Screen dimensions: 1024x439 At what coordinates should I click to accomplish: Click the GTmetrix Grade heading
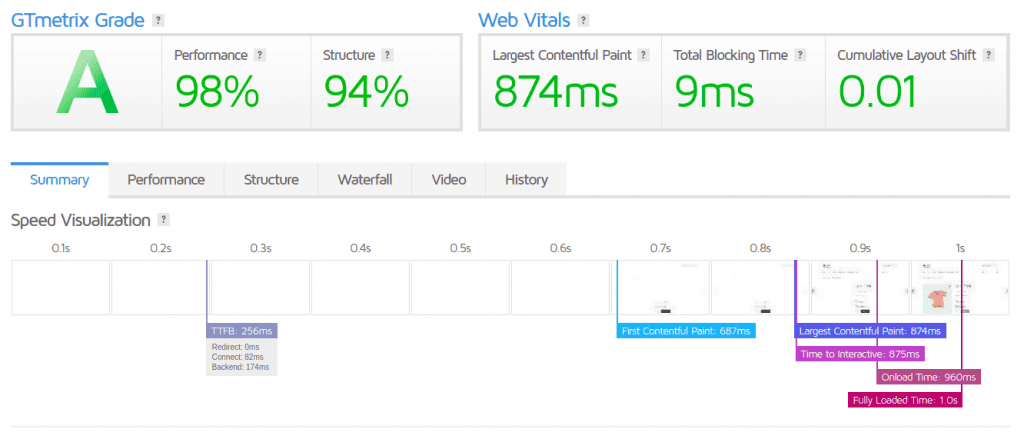(x=78, y=20)
